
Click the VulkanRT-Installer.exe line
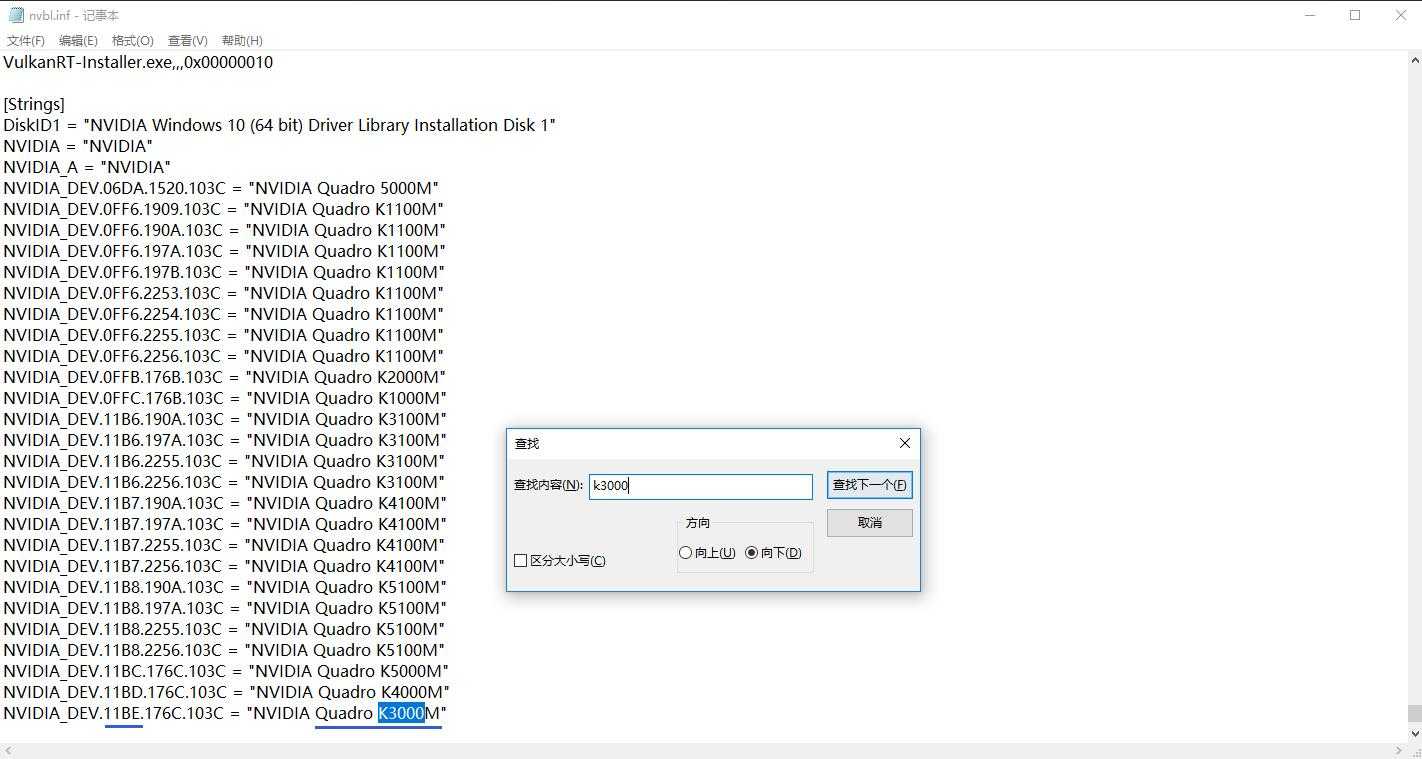(138, 62)
